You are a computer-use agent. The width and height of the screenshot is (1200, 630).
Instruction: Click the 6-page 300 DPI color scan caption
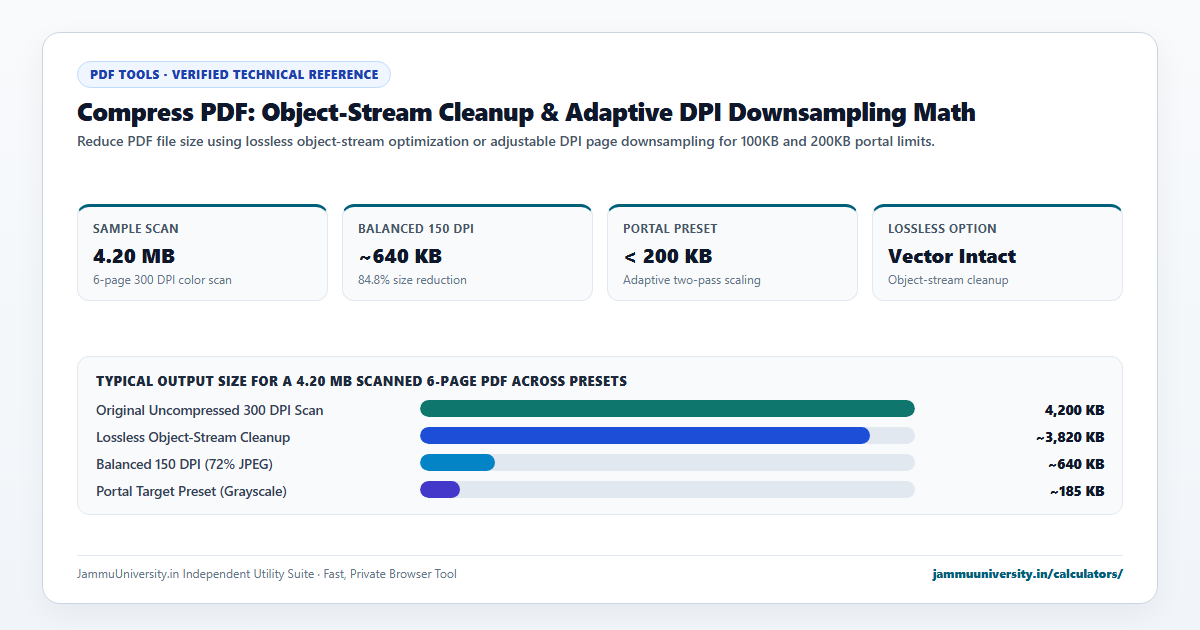tap(162, 280)
